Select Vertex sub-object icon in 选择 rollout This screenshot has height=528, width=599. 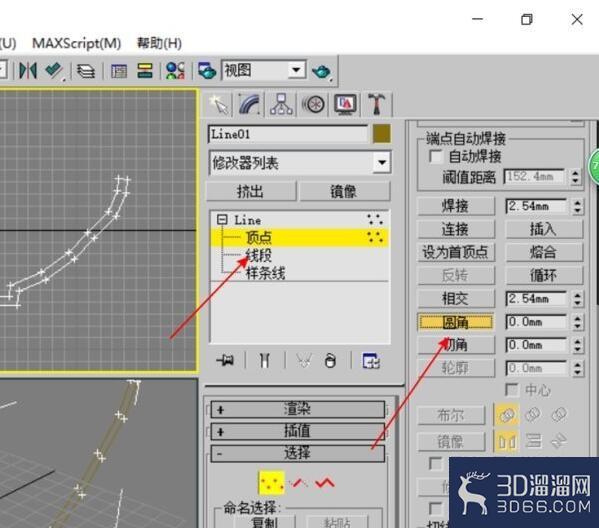pos(272,483)
